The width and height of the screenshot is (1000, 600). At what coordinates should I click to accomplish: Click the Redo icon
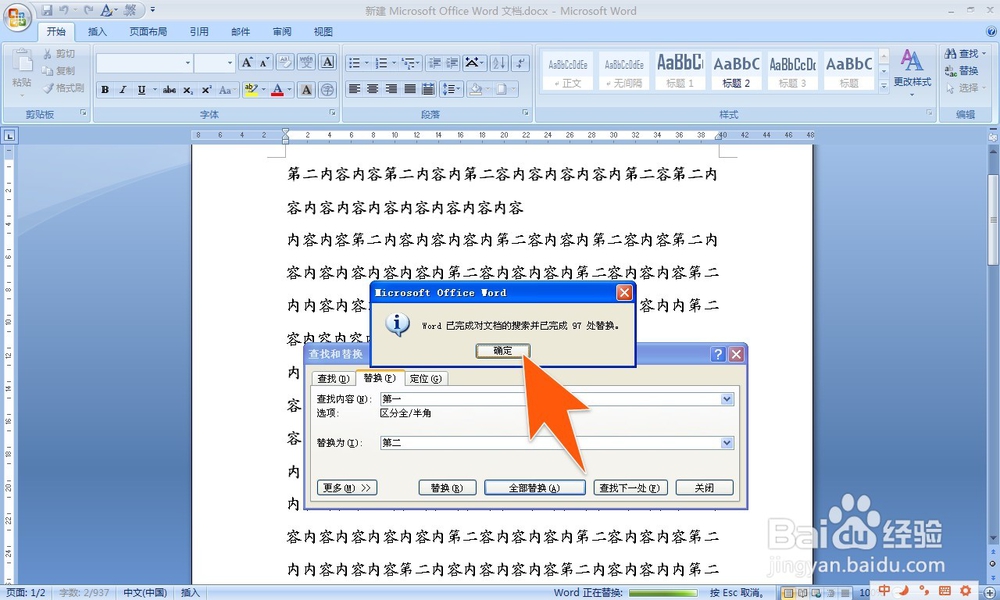point(88,10)
